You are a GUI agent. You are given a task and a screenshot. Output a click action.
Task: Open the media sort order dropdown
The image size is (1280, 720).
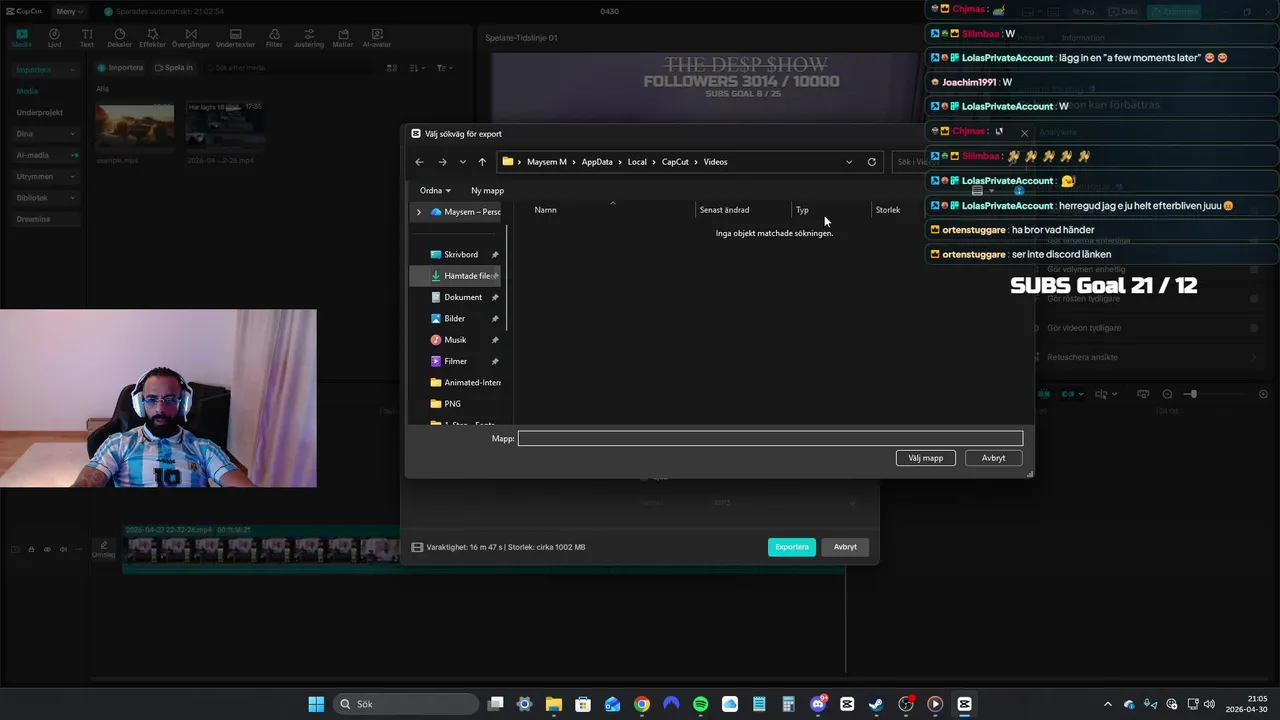pyautogui.click(x=416, y=68)
